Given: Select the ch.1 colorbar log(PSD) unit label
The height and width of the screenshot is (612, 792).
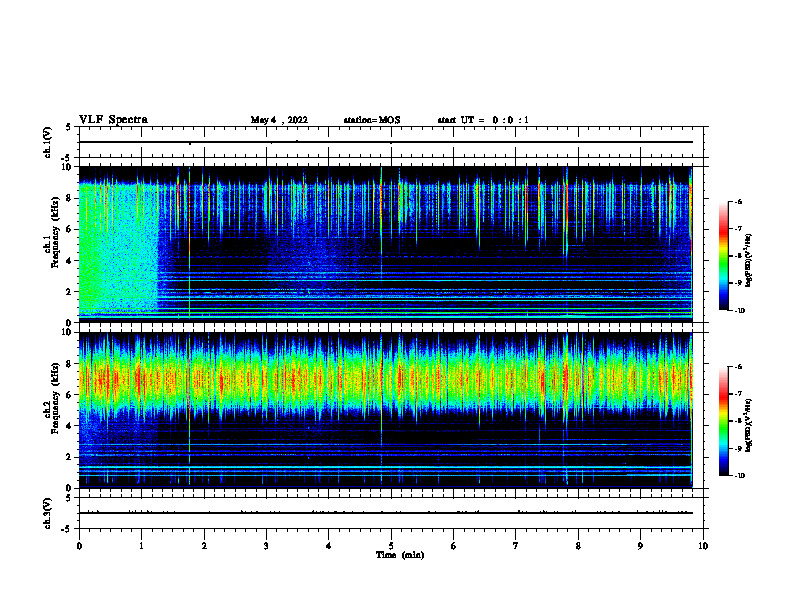Looking at the screenshot, I should pyautogui.click(x=749, y=260).
